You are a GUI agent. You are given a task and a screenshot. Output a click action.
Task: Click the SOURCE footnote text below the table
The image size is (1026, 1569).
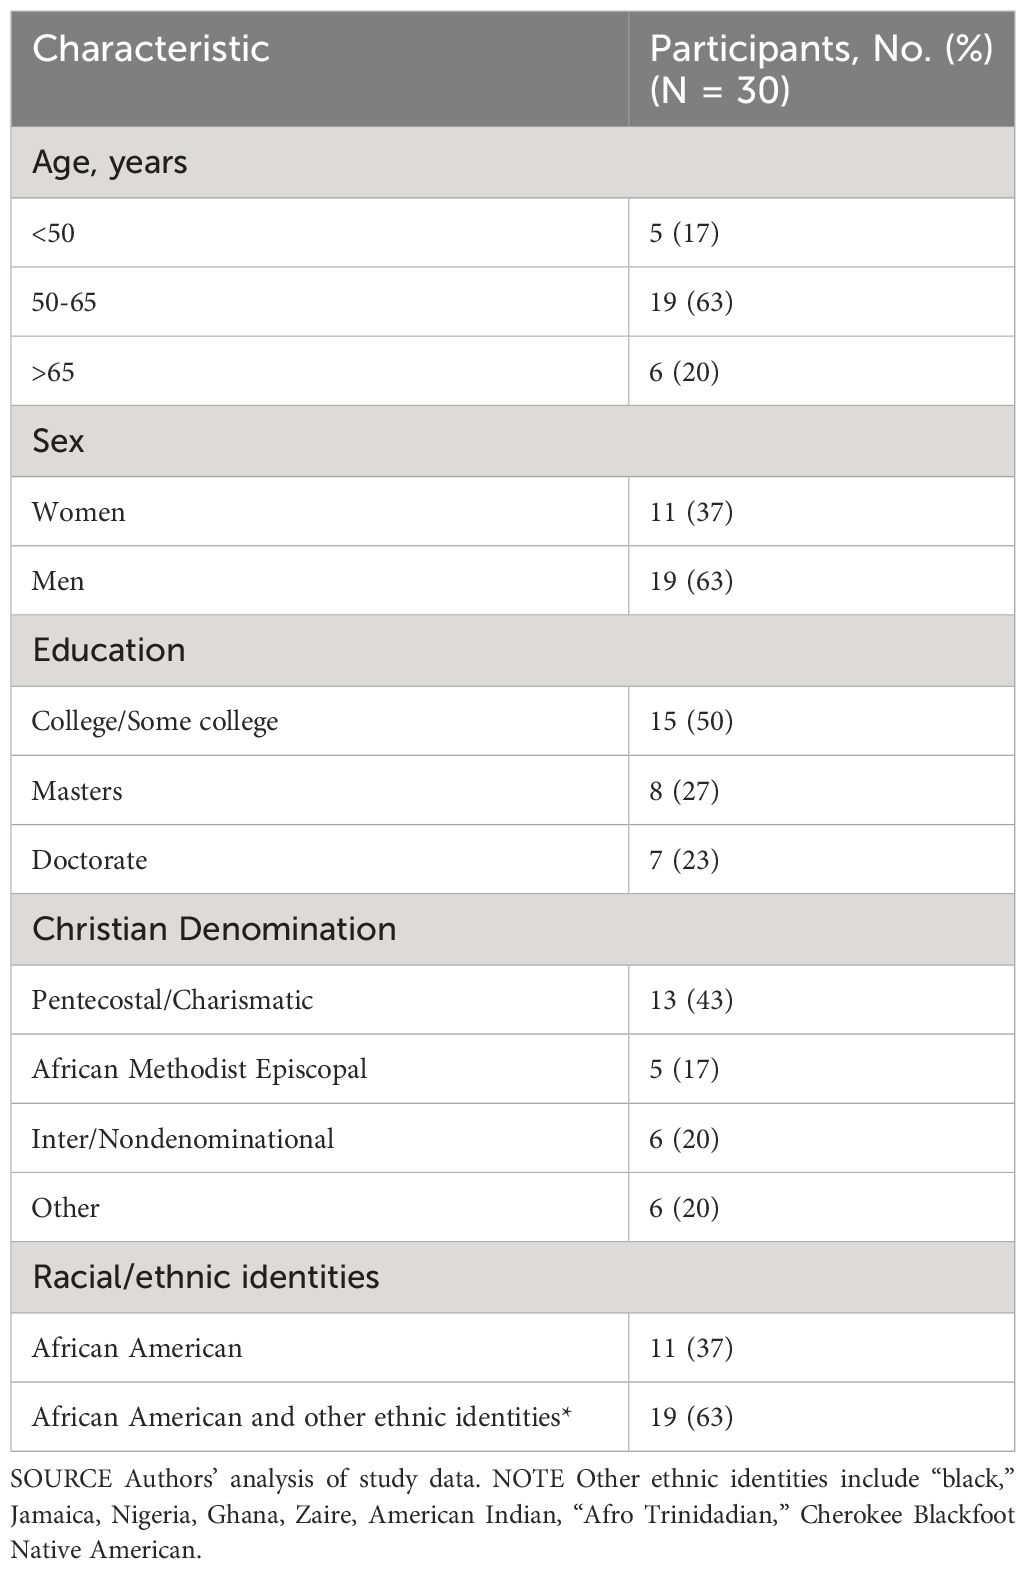[x=513, y=1514]
